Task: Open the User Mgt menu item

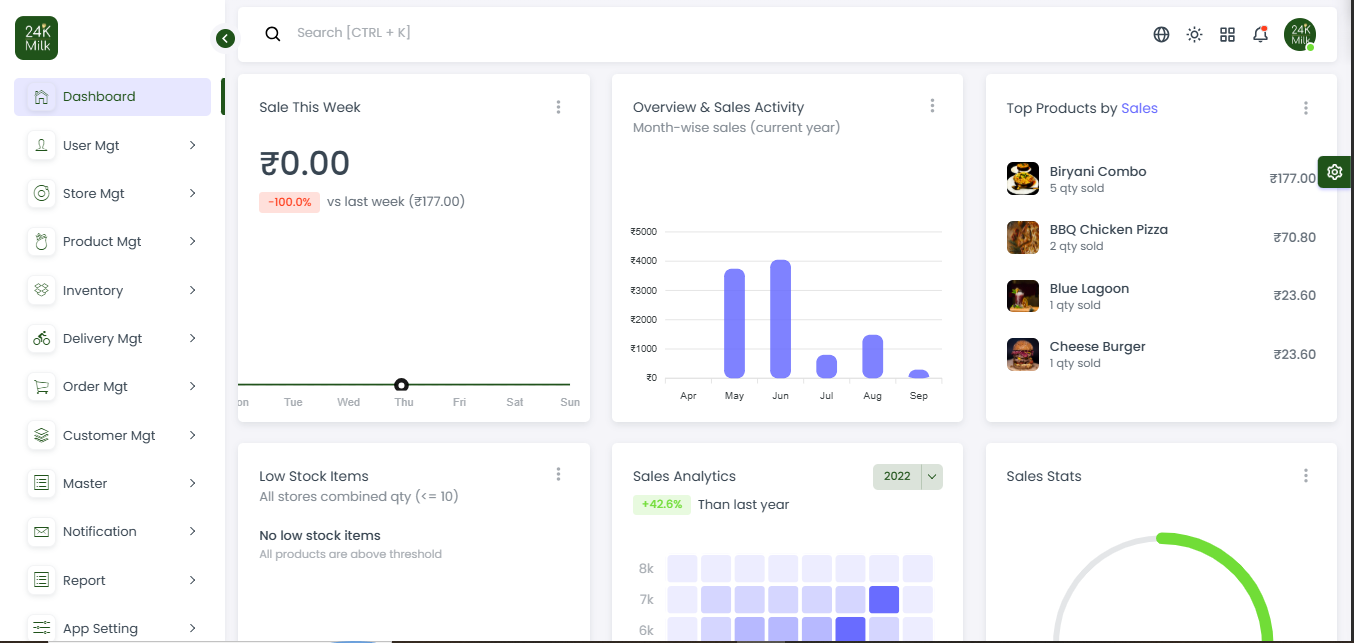Action: click(112, 145)
